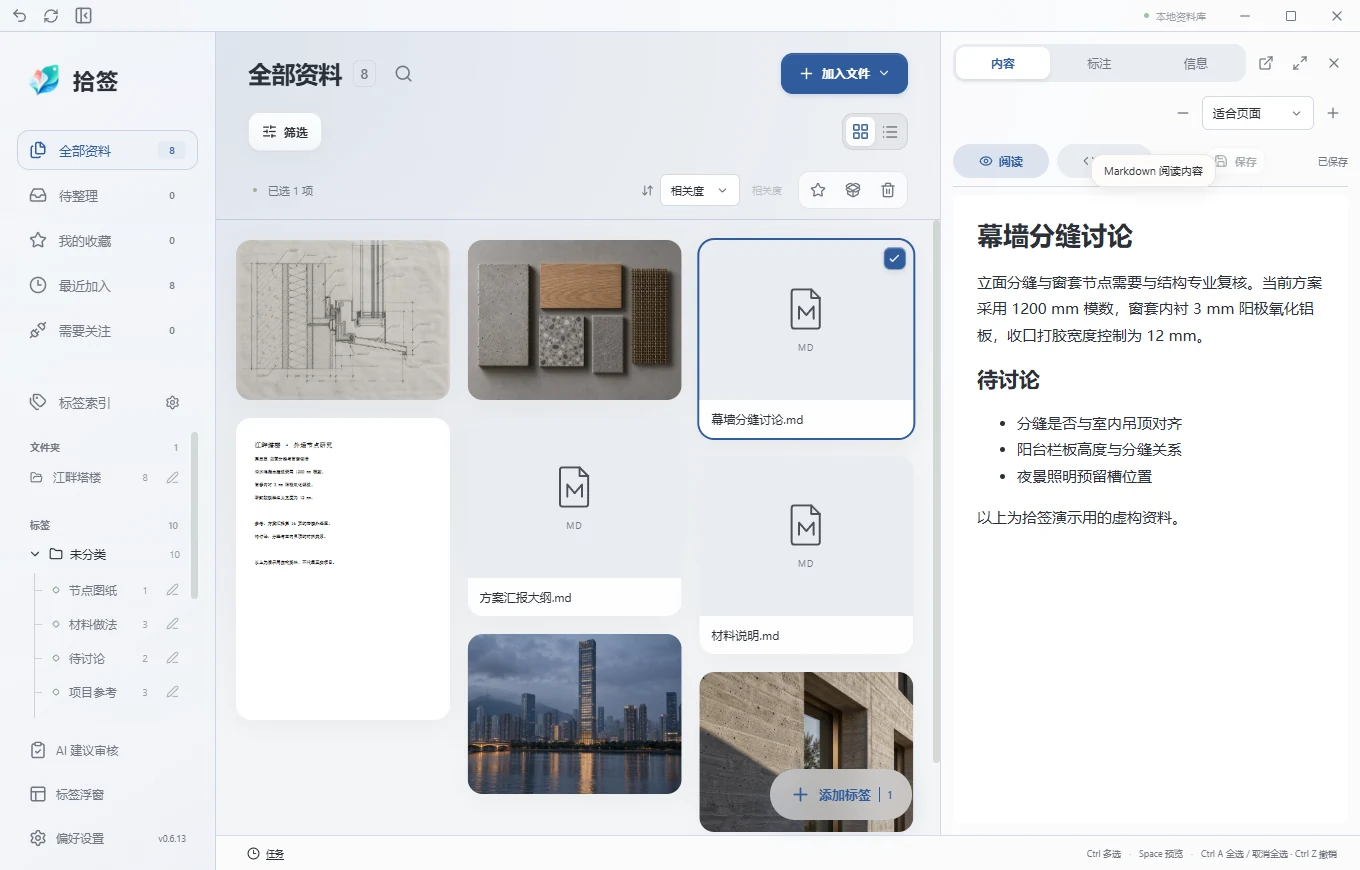Open 全部资料 in sidebar

pyautogui.click(x=107, y=151)
